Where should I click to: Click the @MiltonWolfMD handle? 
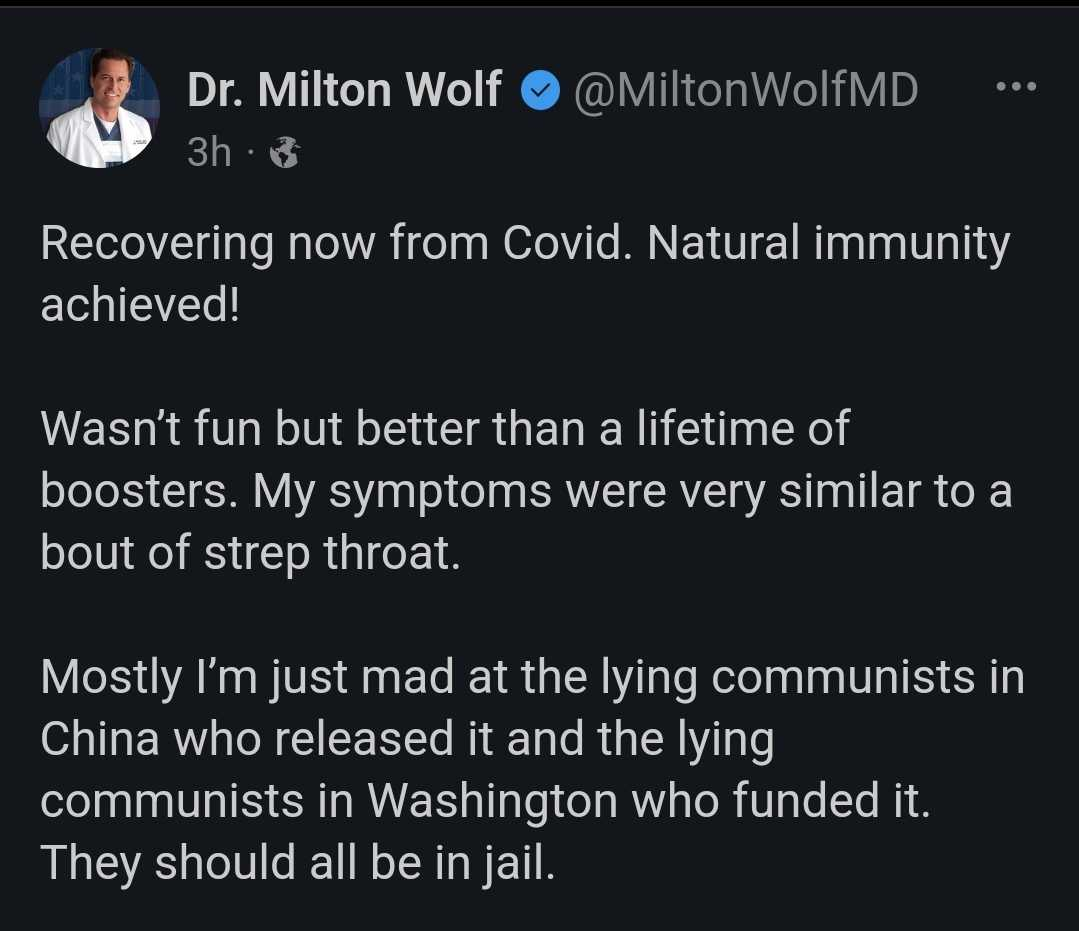746,90
